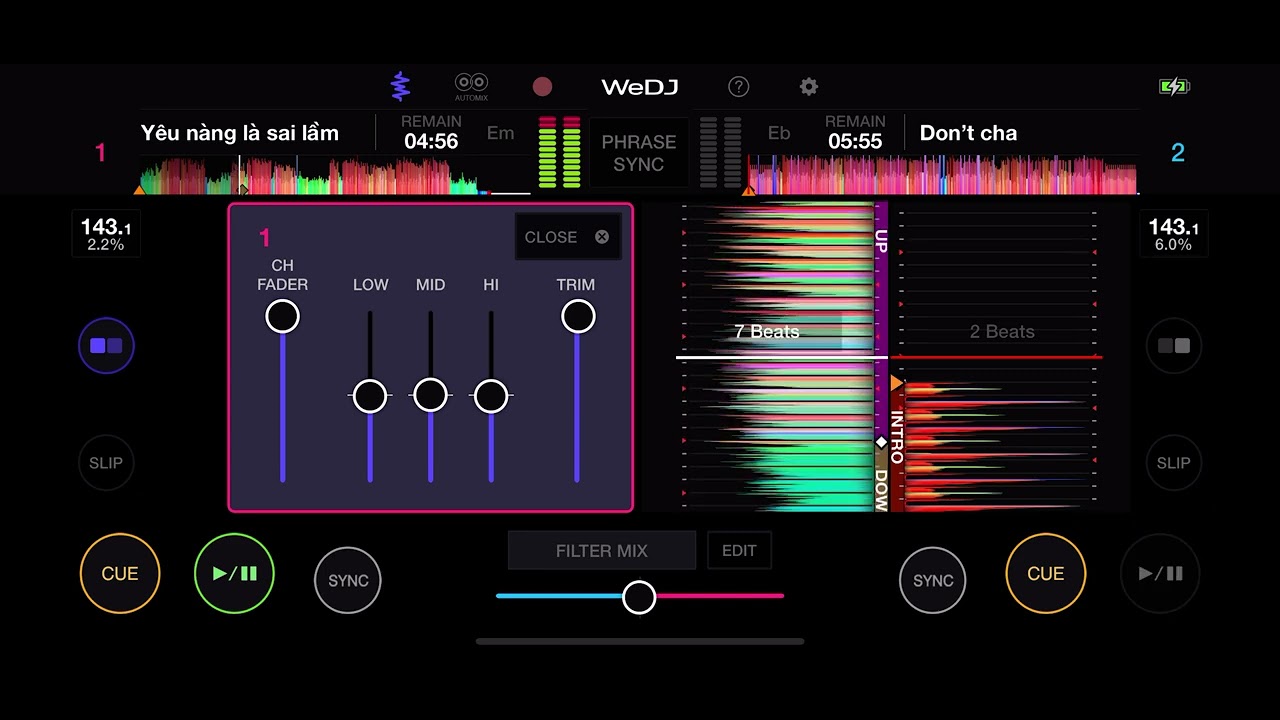
Task: Tap the purple waveform view icon
Action: 400,86
